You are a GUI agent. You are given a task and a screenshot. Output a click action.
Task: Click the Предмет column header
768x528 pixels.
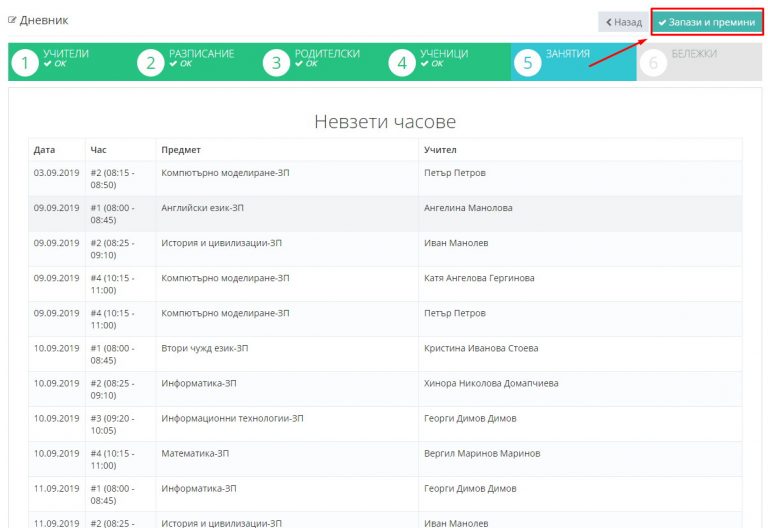tap(181, 150)
